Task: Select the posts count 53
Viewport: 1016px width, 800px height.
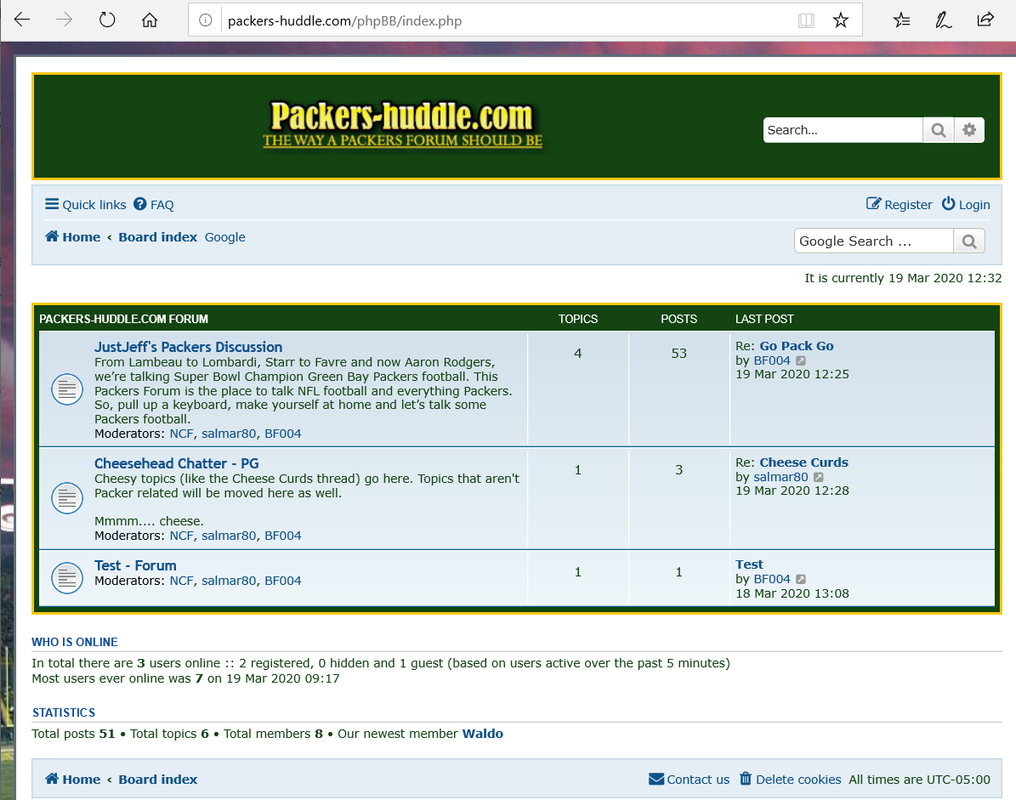Action: tap(678, 354)
